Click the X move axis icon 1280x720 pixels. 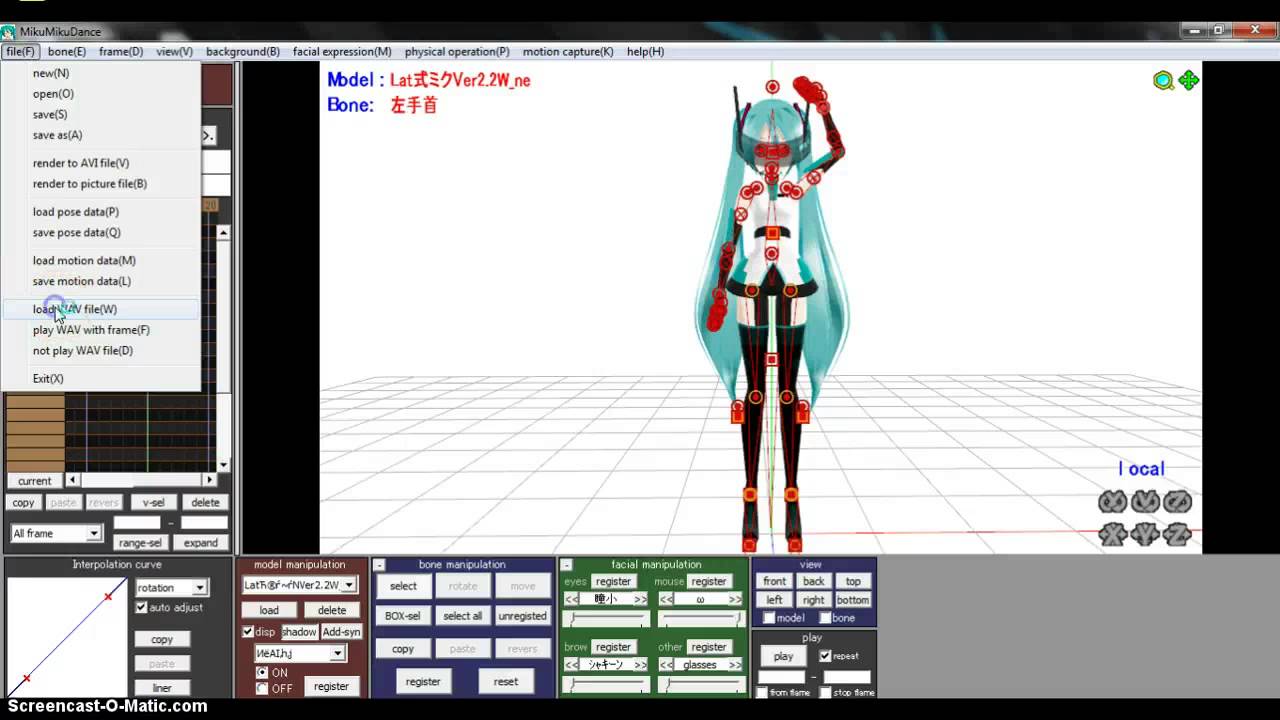[x=1113, y=534]
